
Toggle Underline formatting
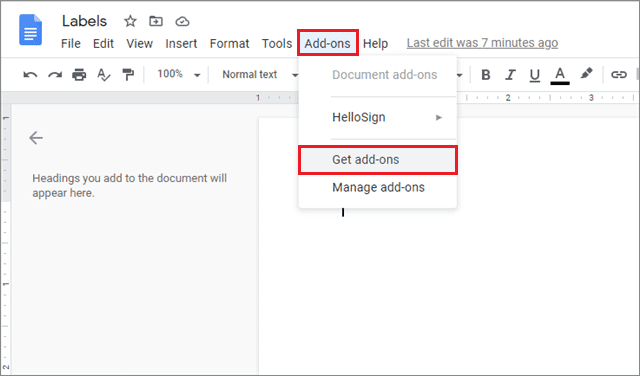pos(535,76)
